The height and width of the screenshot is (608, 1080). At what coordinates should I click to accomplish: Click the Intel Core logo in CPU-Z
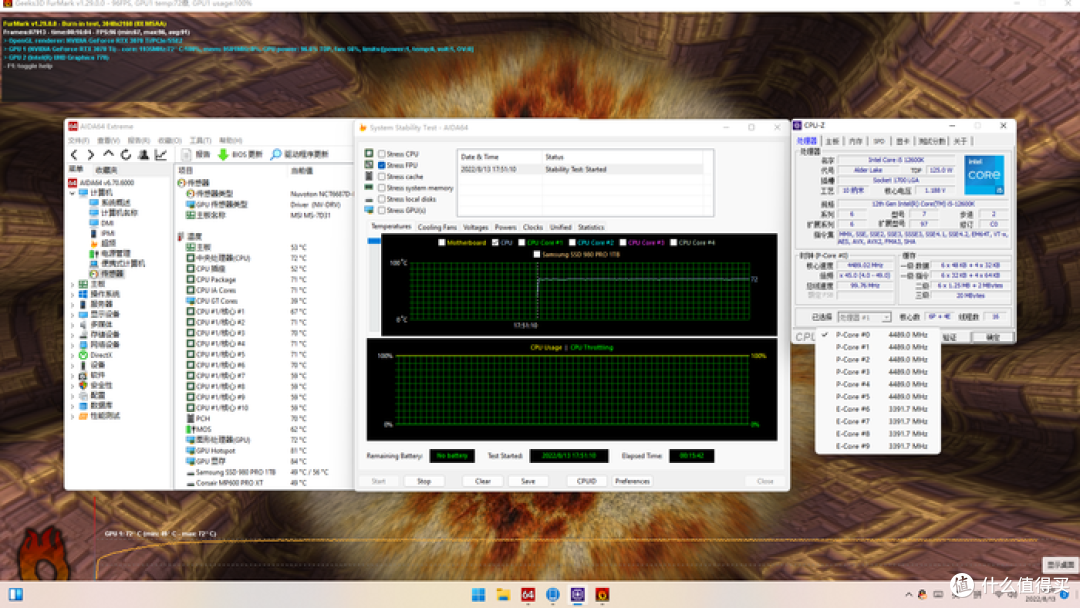984,175
